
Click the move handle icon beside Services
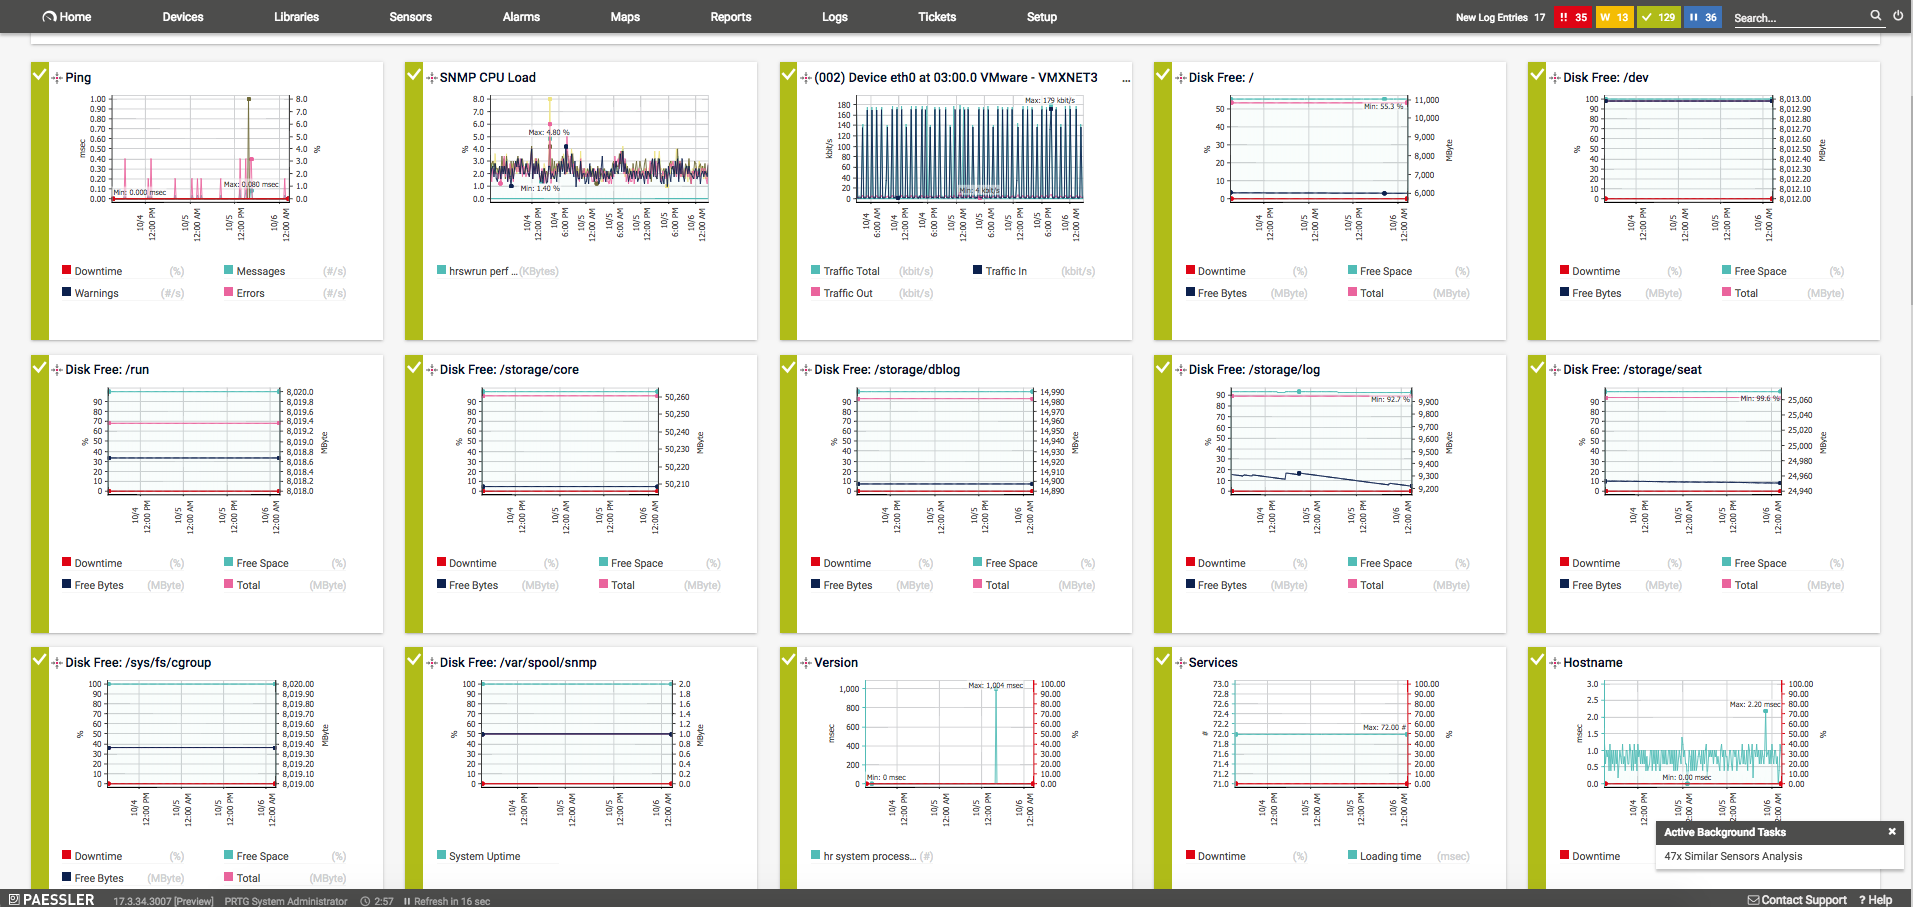point(1181,663)
